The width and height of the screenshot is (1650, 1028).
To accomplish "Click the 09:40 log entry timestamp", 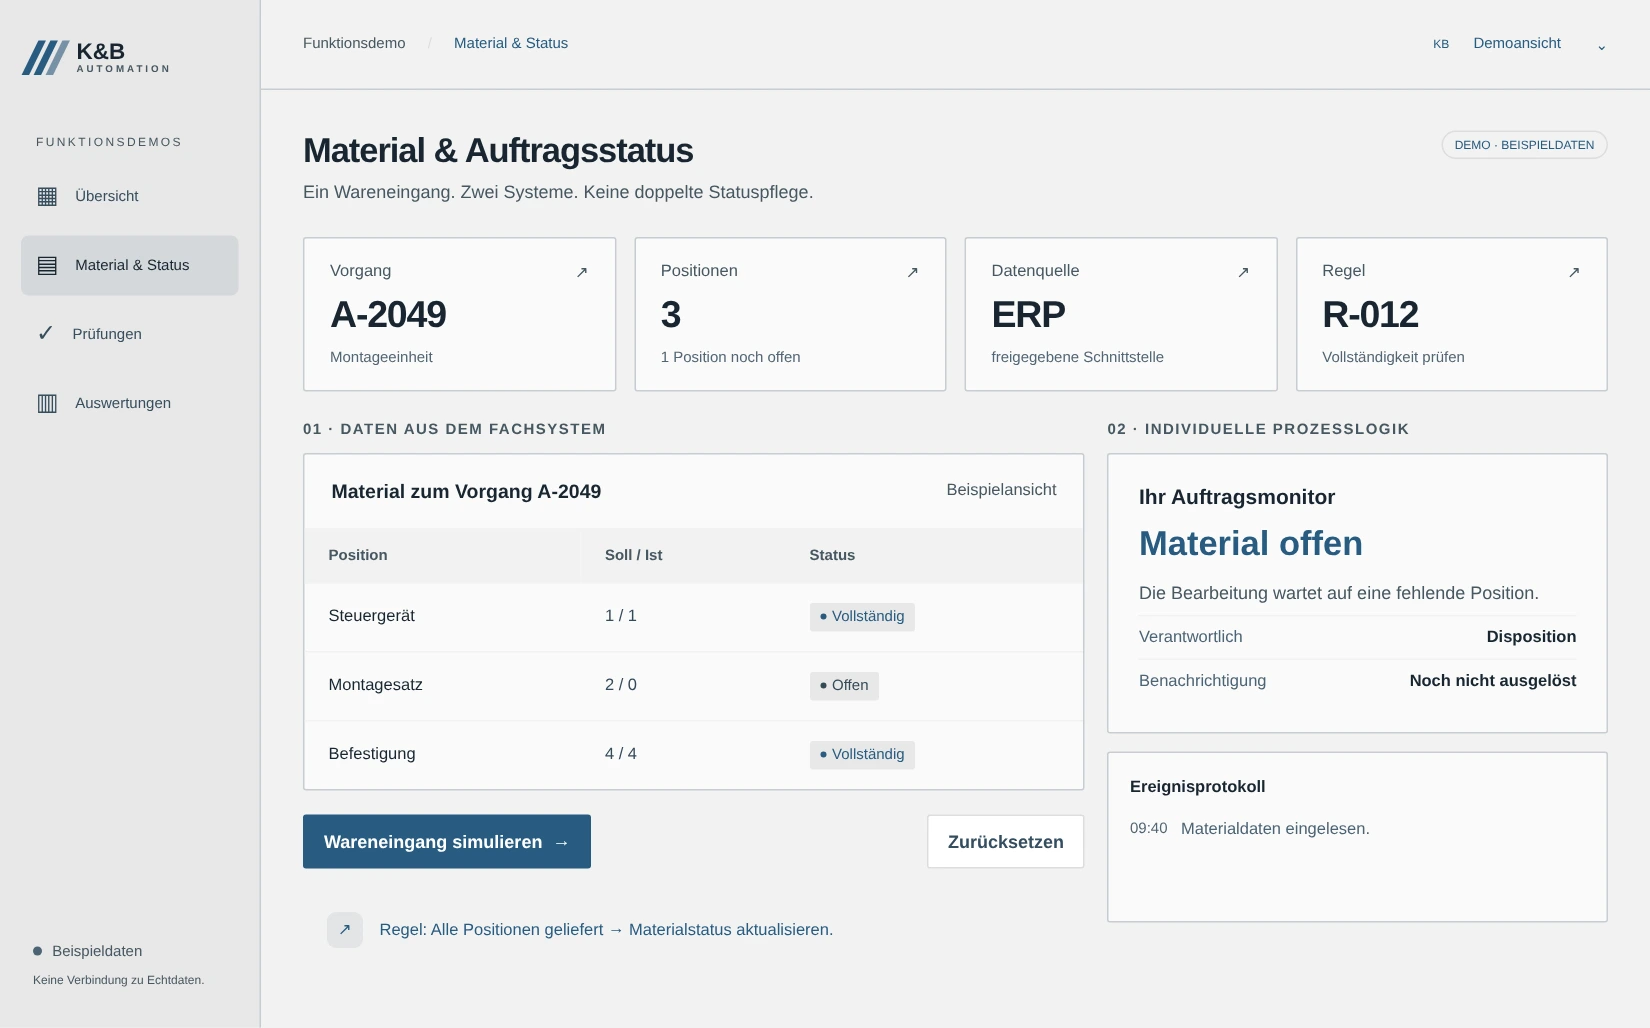I will (x=1149, y=829).
